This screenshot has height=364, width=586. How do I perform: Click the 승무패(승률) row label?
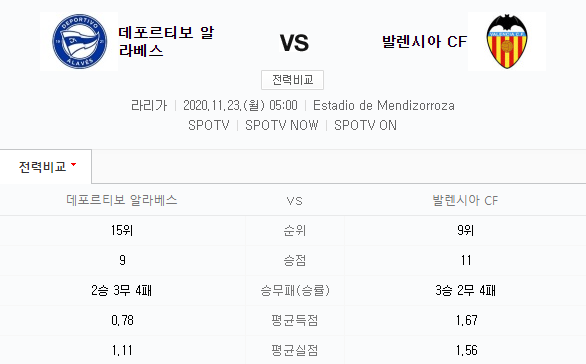[x=294, y=290]
